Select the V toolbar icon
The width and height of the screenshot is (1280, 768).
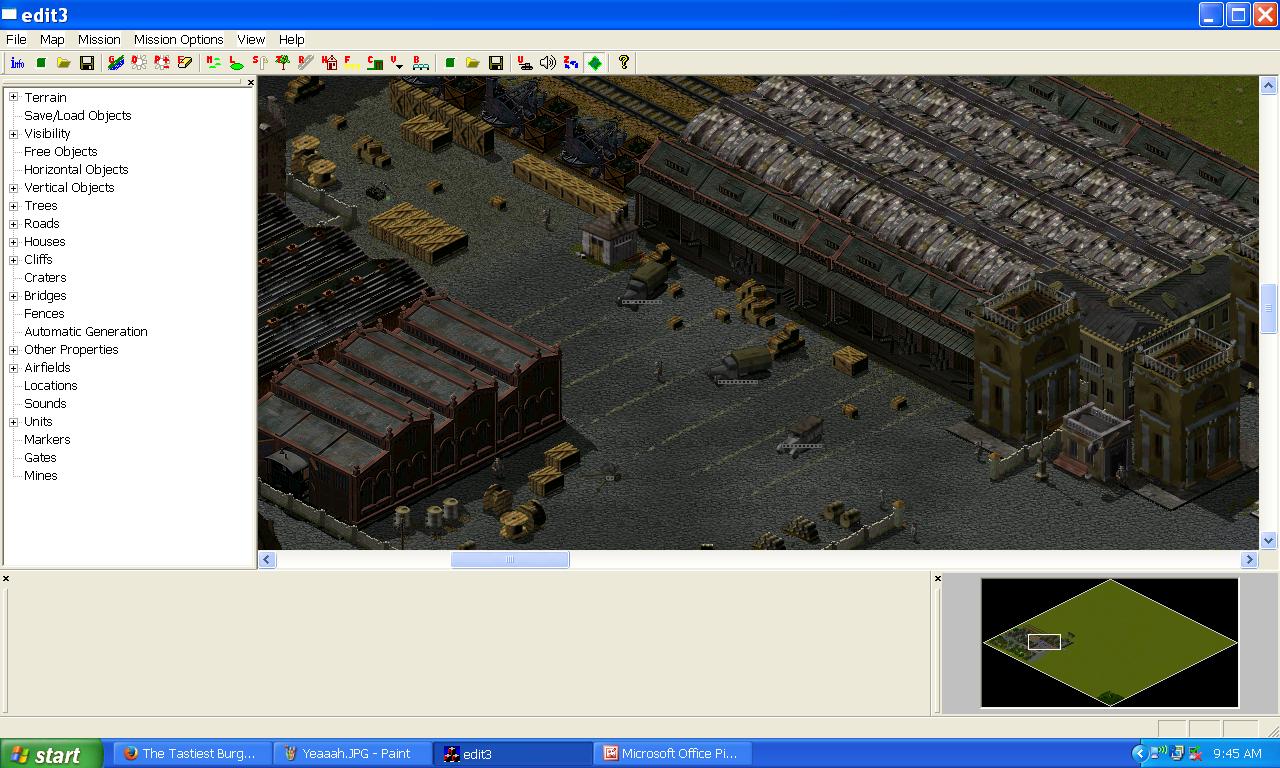pyautogui.click(x=398, y=63)
